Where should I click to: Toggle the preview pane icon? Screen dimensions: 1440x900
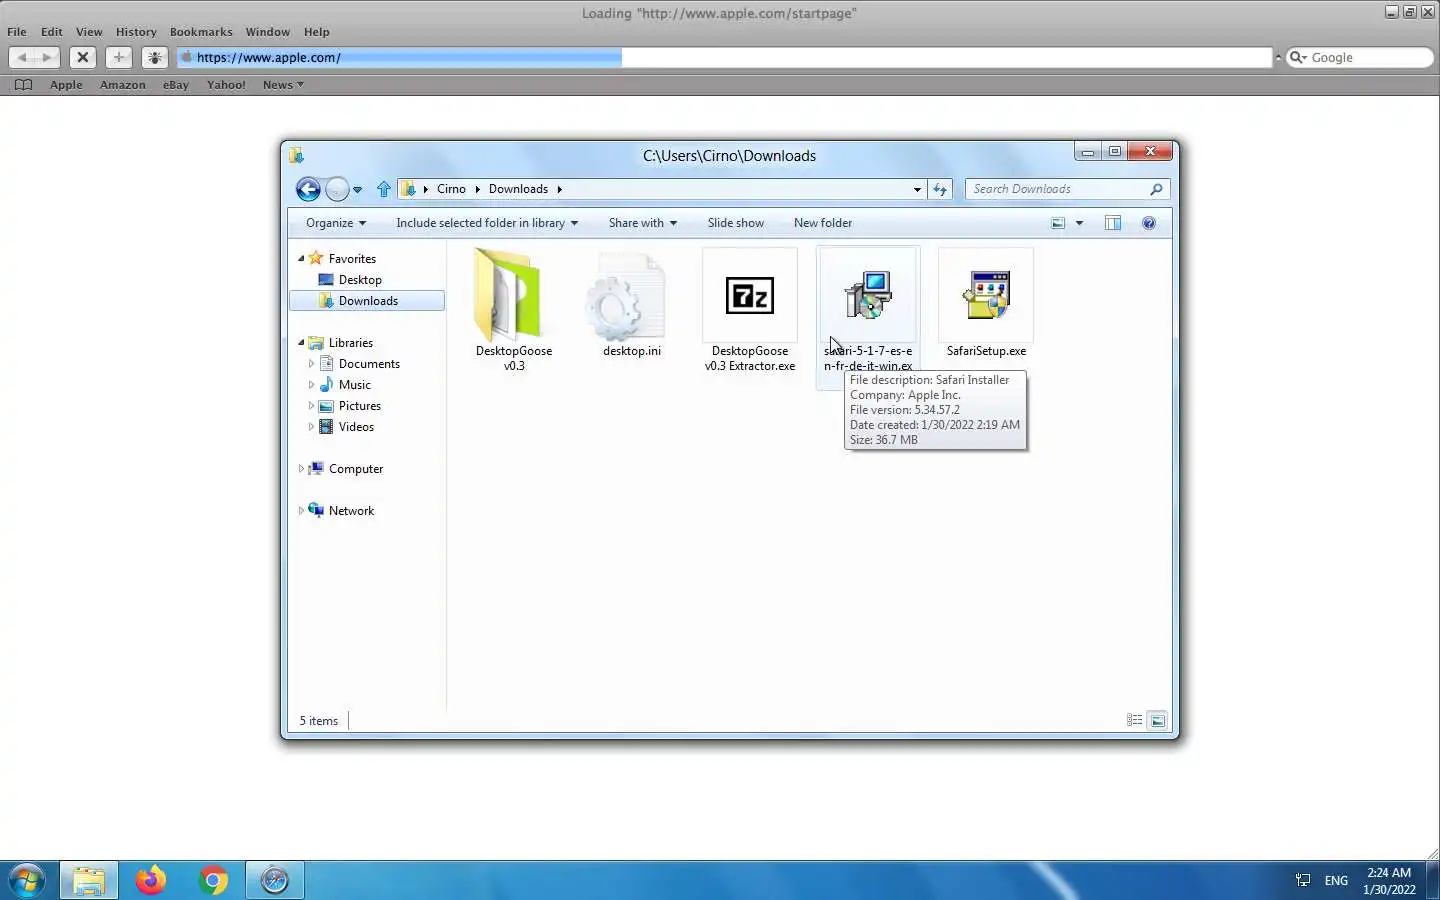coord(1113,223)
